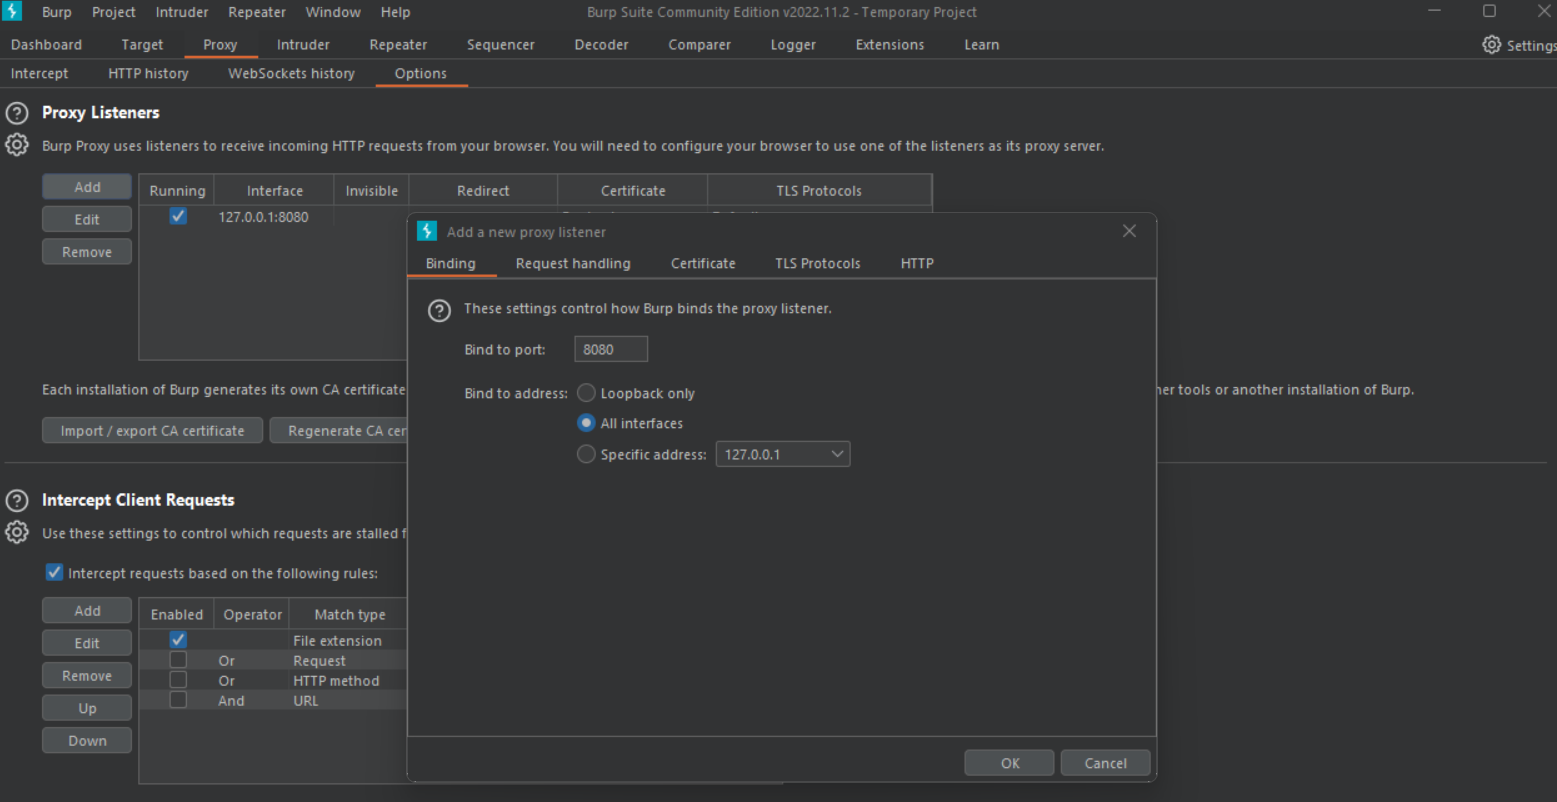Open the WebSockets history sub-tab

point(291,74)
